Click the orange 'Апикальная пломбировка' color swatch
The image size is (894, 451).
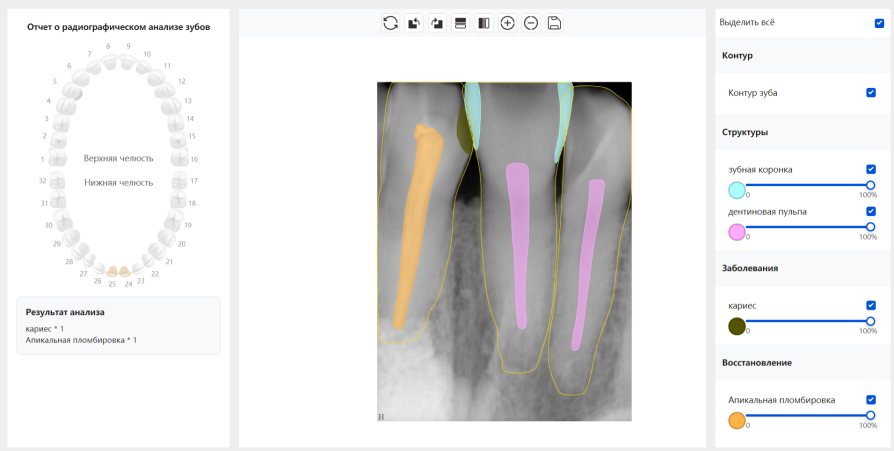click(737, 420)
